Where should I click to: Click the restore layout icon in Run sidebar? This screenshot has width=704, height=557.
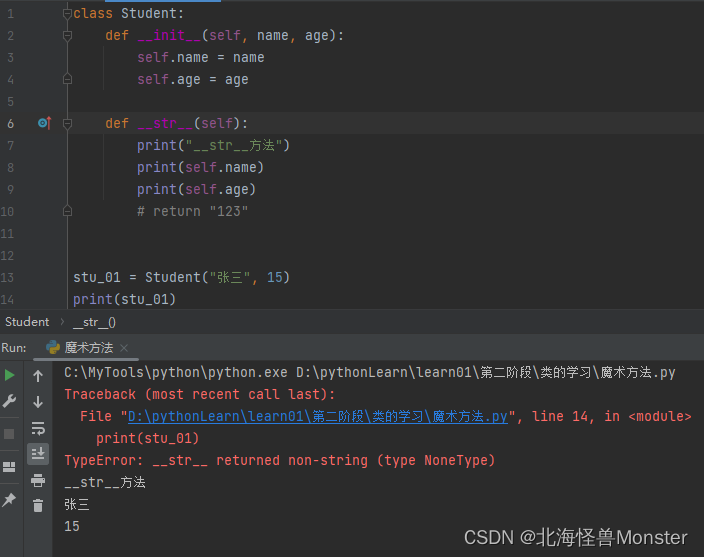pos(9,467)
